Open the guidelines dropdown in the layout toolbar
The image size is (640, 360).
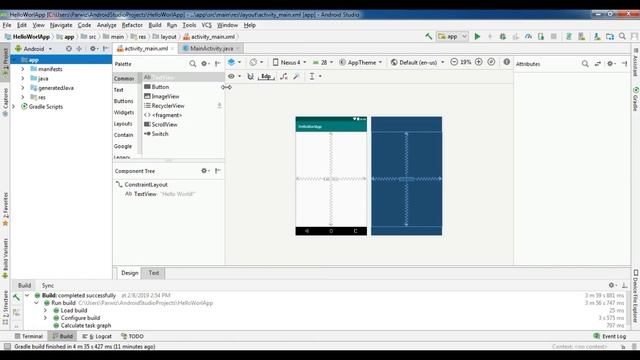(315, 76)
